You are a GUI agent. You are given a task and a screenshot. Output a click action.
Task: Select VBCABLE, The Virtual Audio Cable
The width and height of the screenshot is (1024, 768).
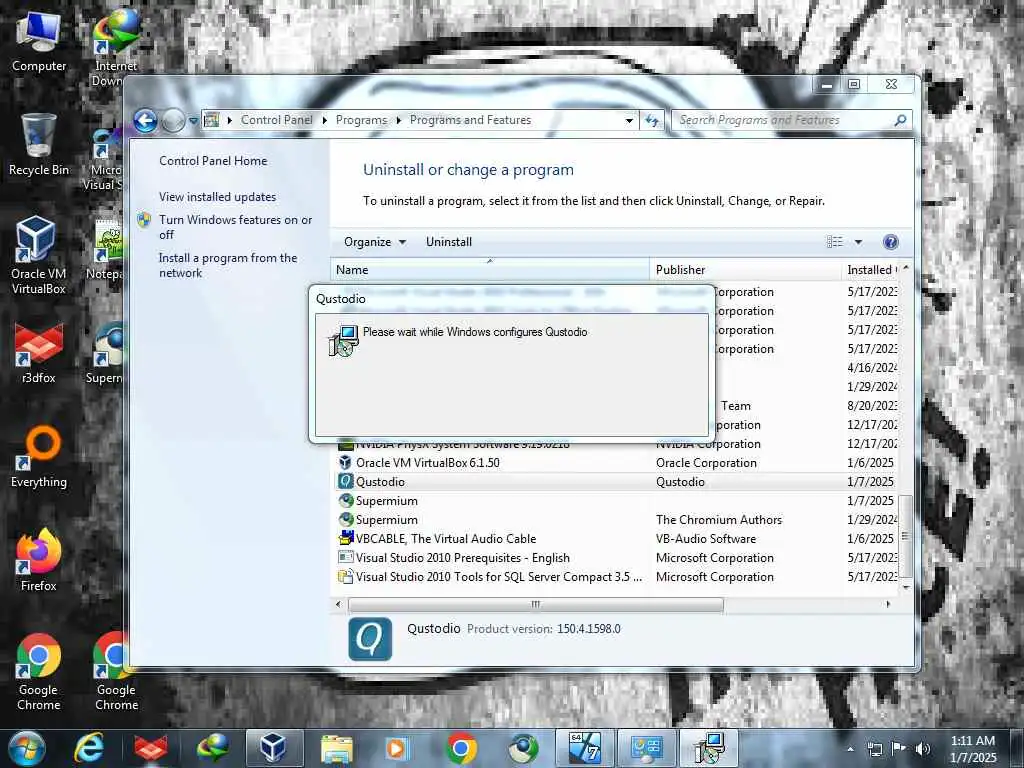(x=445, y=539)
